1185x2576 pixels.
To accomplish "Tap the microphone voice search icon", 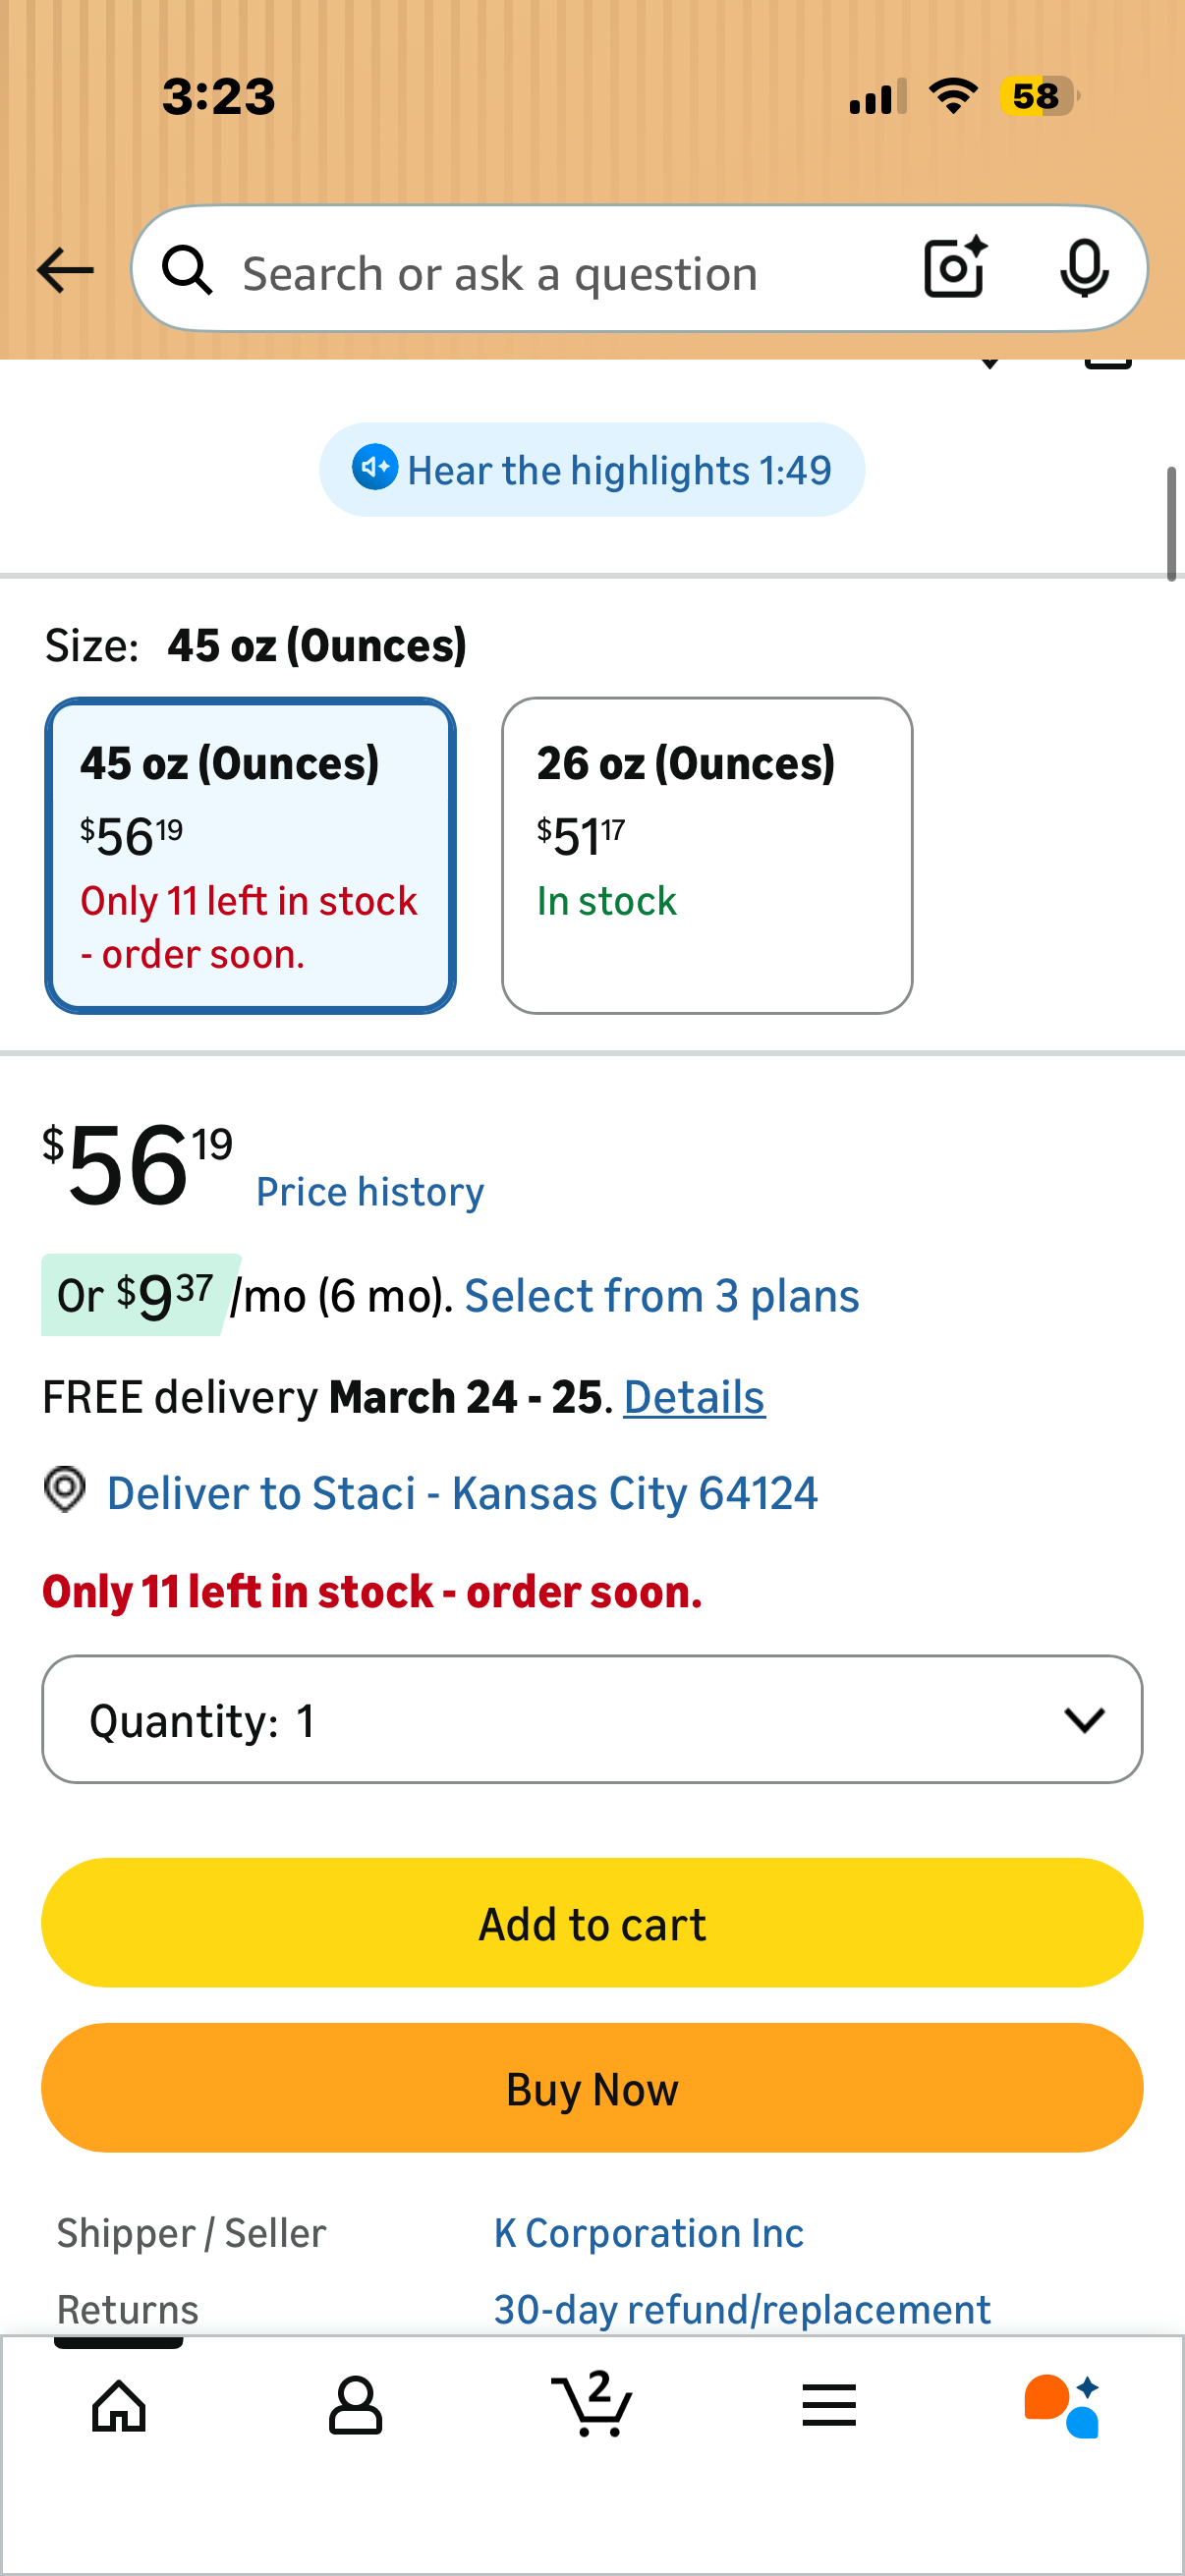I will pos(1084,269).
